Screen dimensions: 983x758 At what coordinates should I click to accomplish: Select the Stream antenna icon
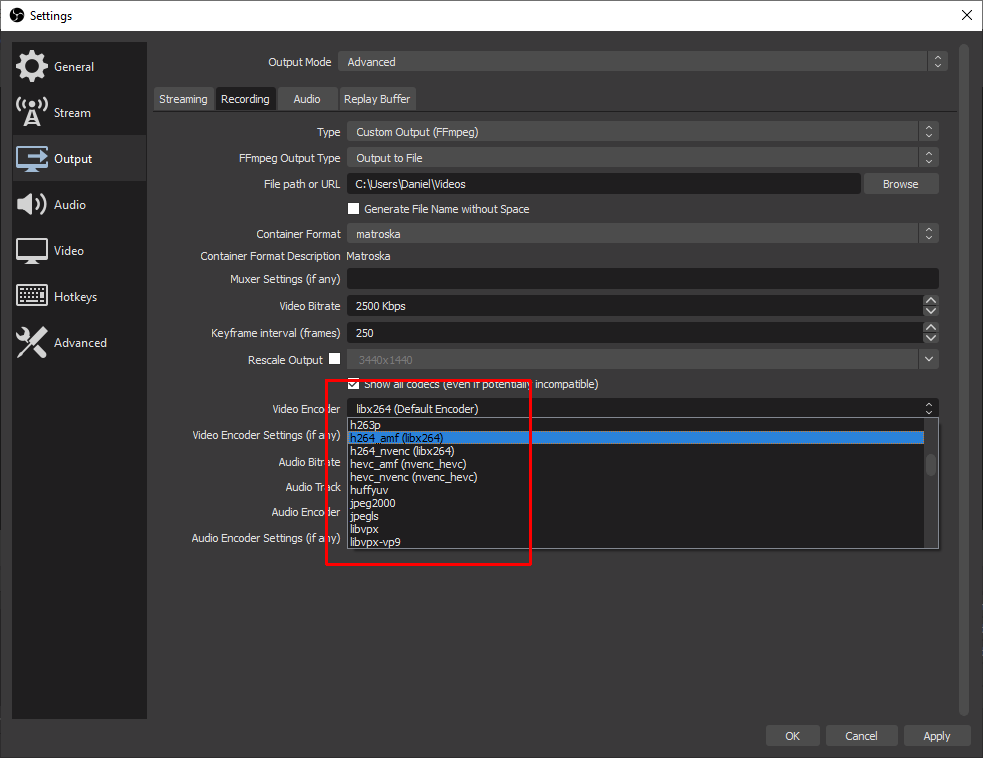coord(32,112)
